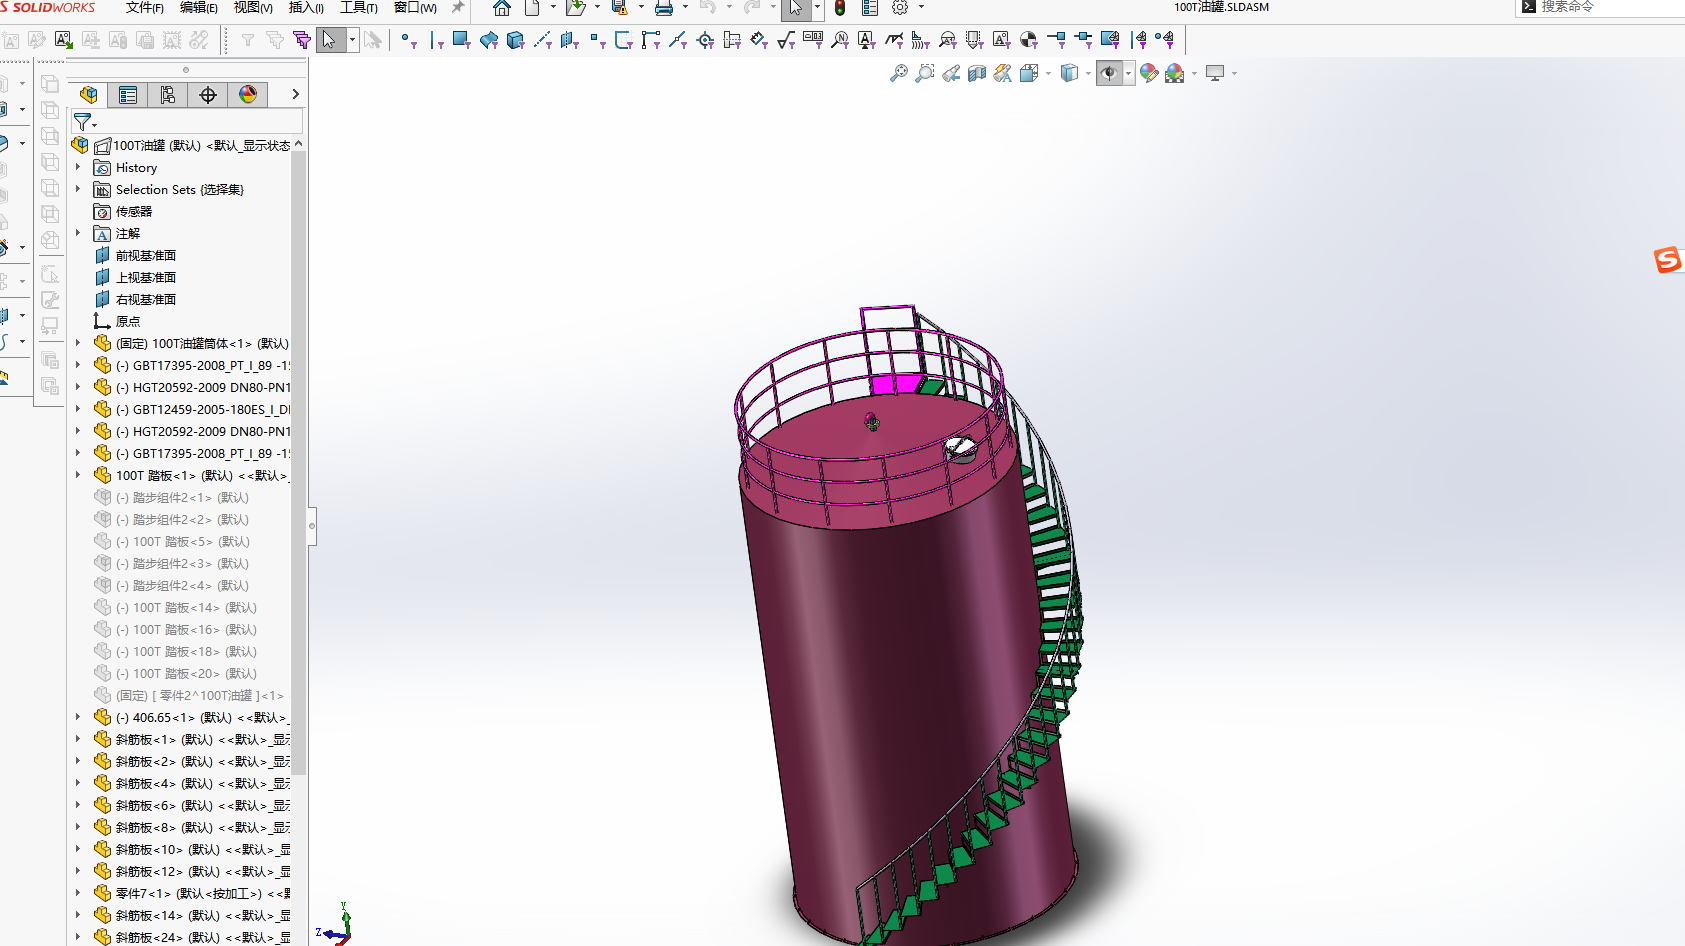Toggle Hide/Show Items eye icon
This screenshot has width=1685, height=946.
(1109, 73)
